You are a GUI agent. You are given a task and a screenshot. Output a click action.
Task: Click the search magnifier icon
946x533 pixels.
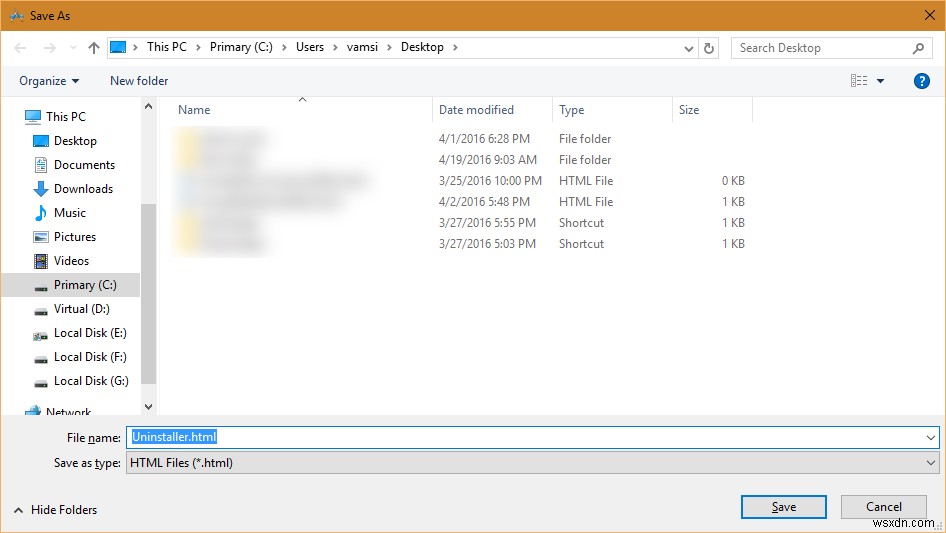coord(918,48)
